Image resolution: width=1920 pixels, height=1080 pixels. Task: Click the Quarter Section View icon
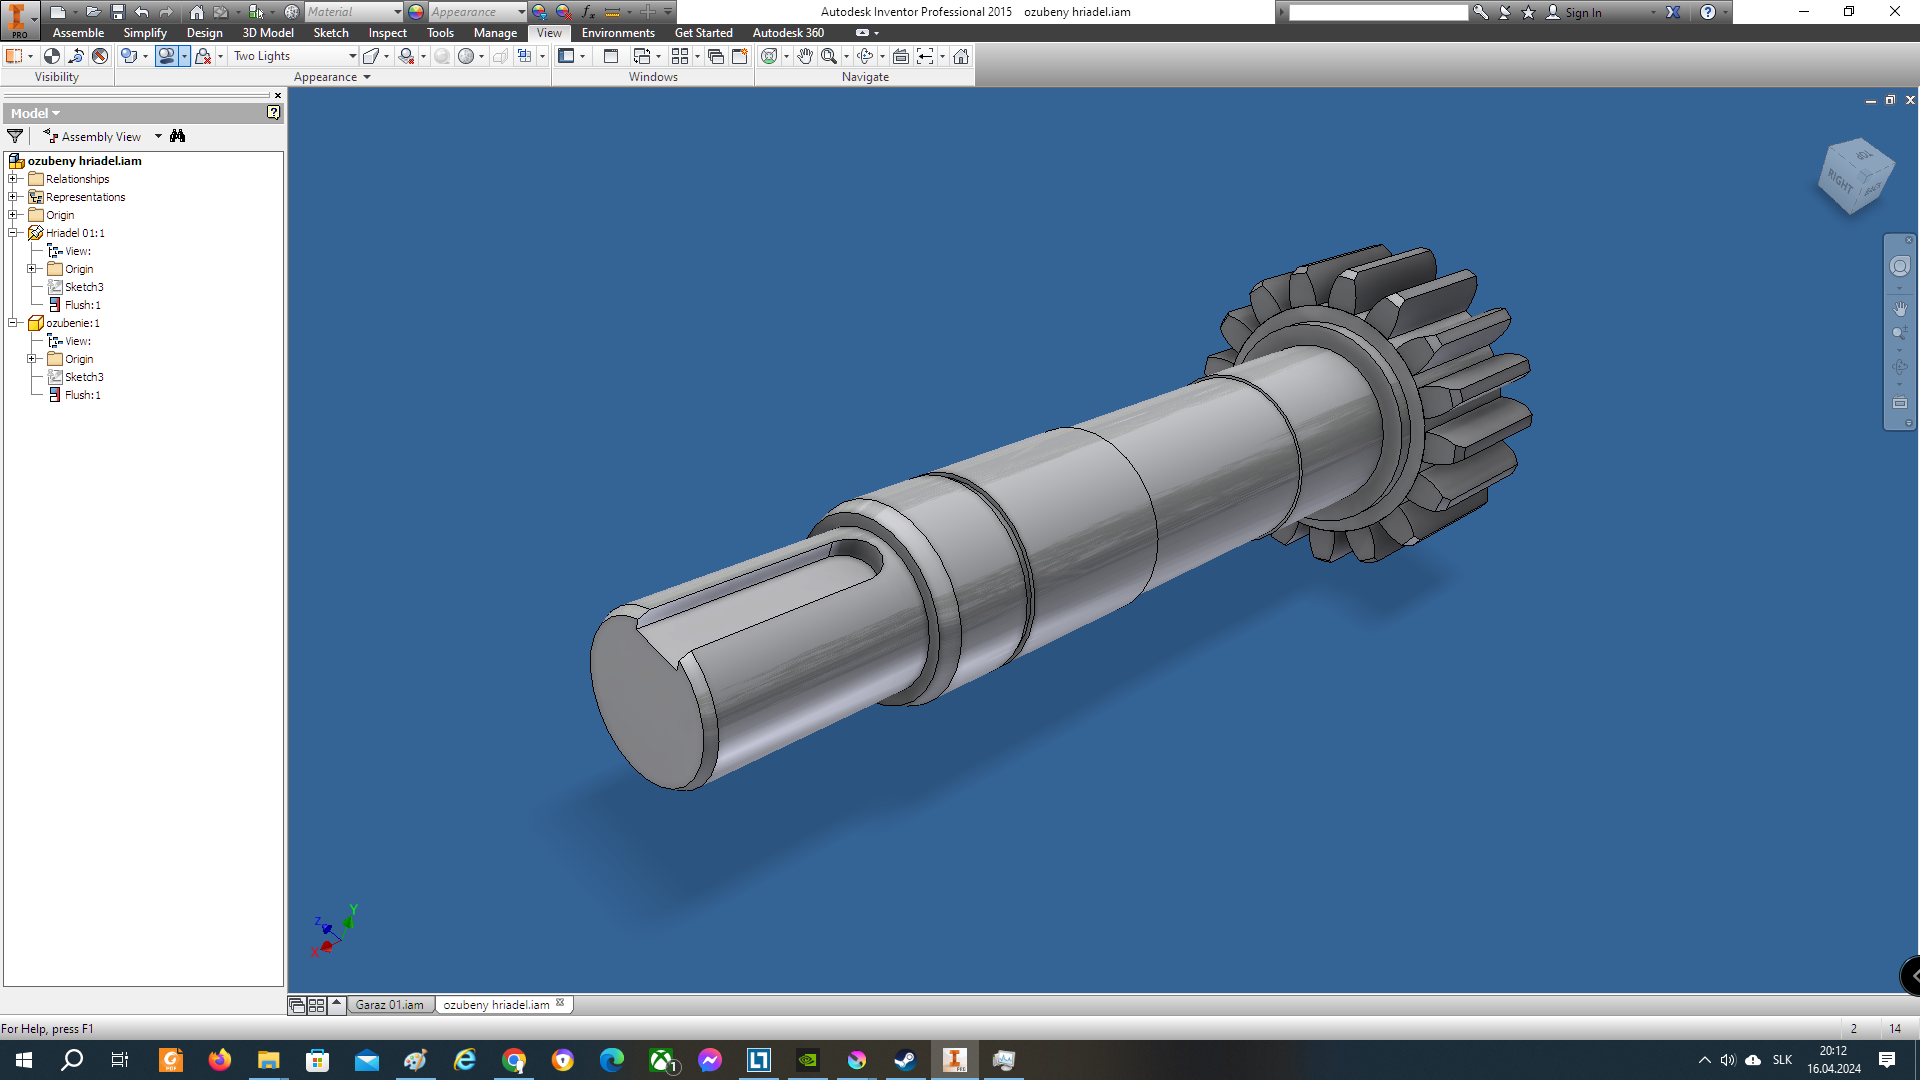(x=525, y=56)
